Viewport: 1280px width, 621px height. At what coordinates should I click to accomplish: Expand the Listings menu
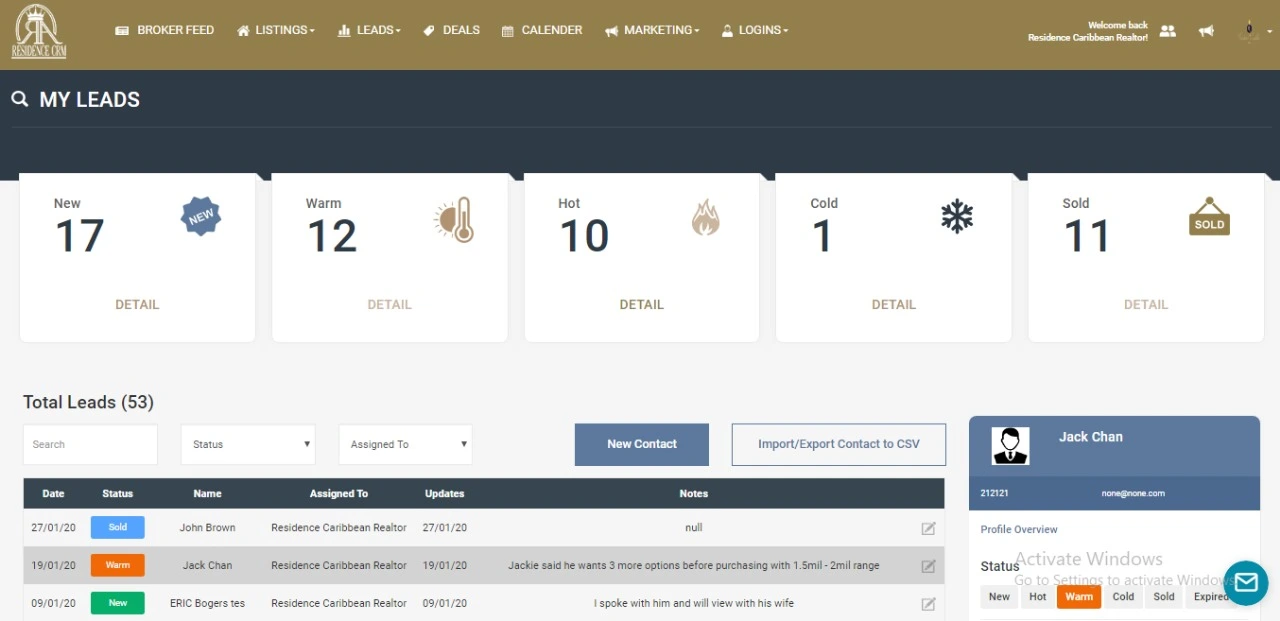pyautogui.click(x=276, y=31)
